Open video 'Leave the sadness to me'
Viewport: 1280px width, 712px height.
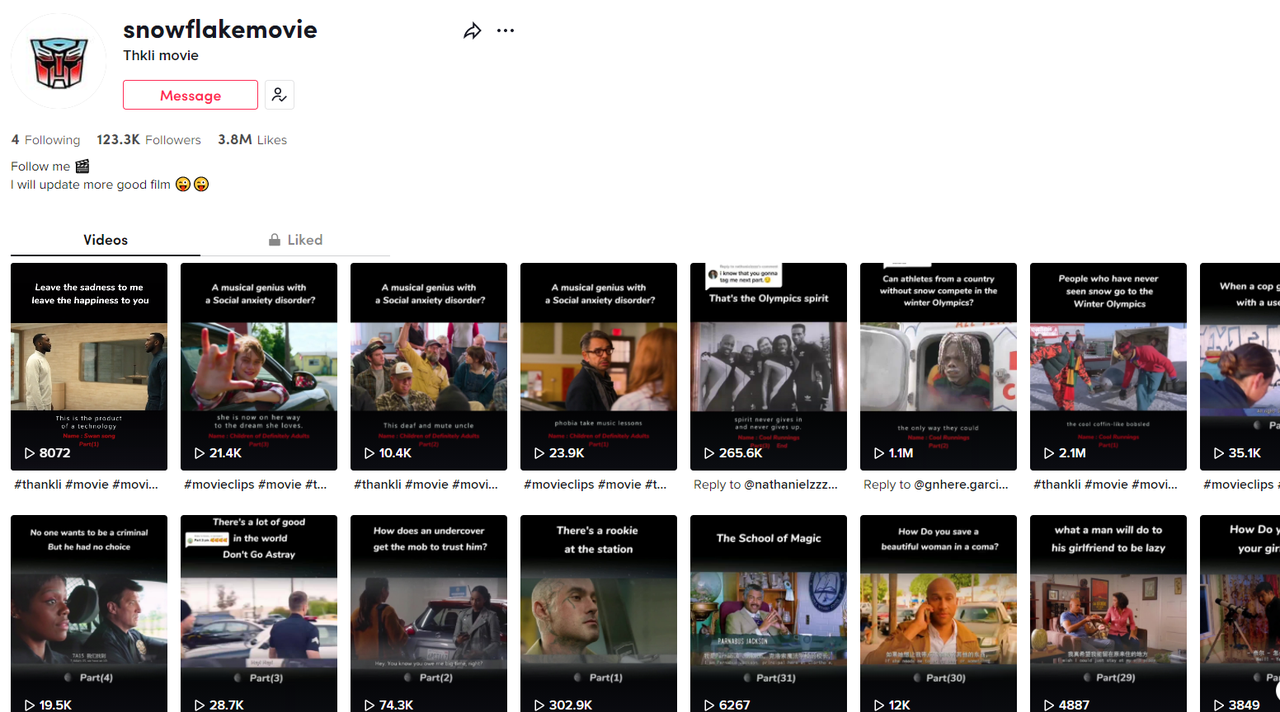(x=89, y=366)
